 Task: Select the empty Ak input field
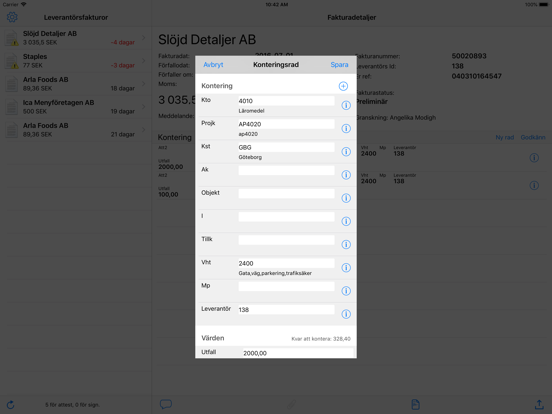coord(286,171)
